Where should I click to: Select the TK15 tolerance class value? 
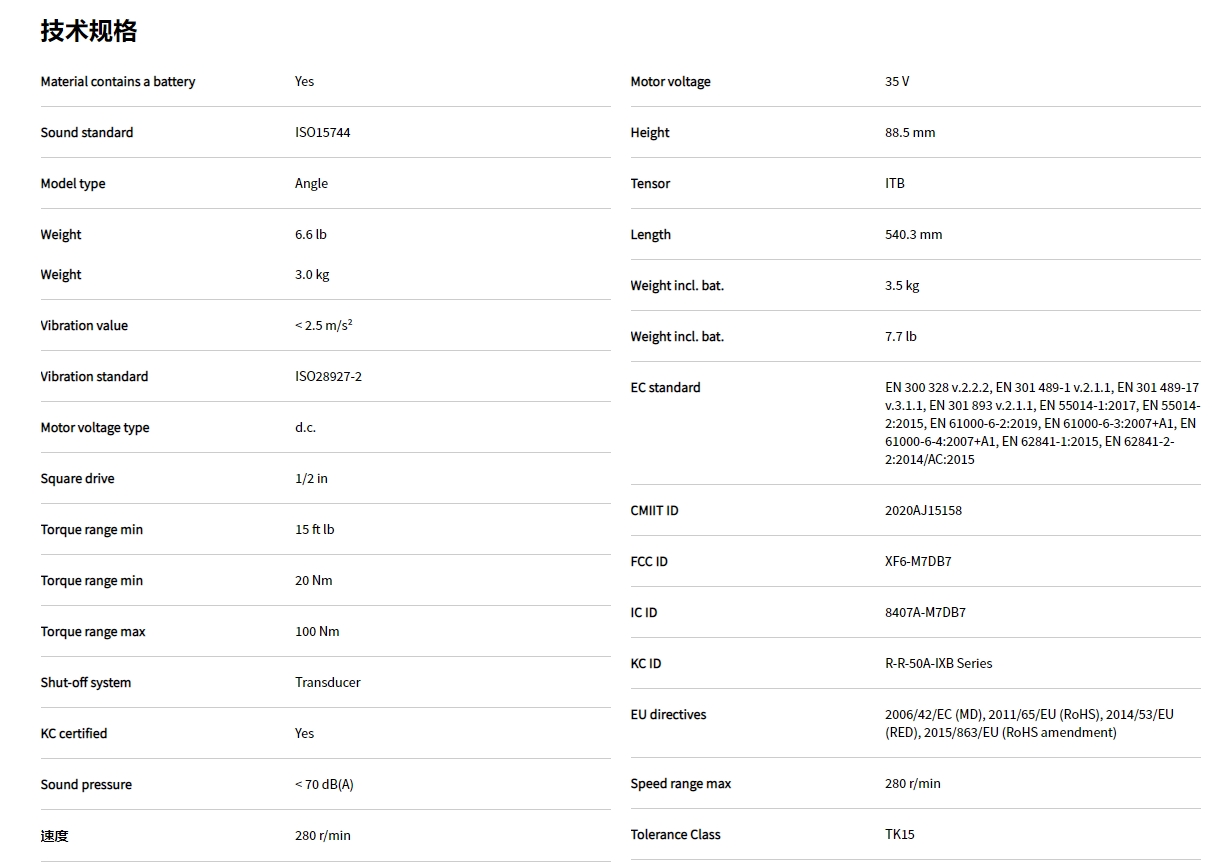899,835
